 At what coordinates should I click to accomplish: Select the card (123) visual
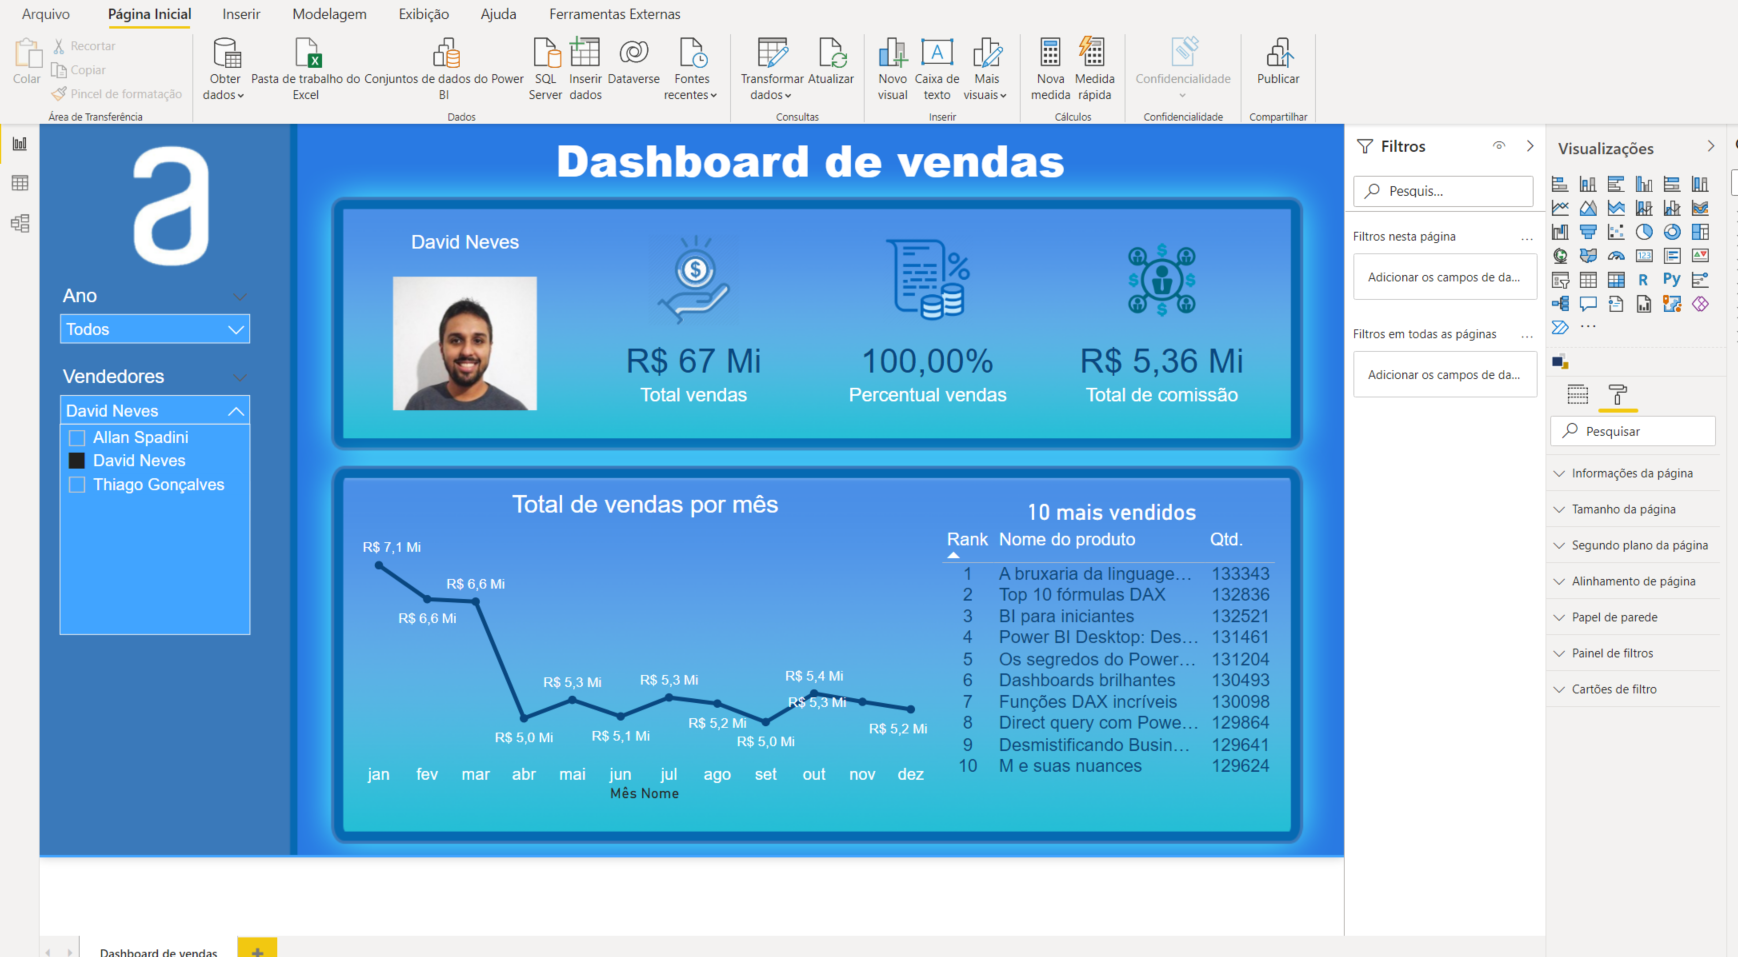1644,256
